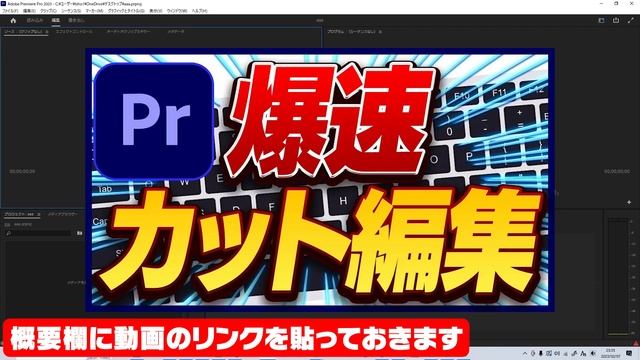Switch to the 書き出し Export tab
The width and height of the screenshot is (640, 360).
76,20
